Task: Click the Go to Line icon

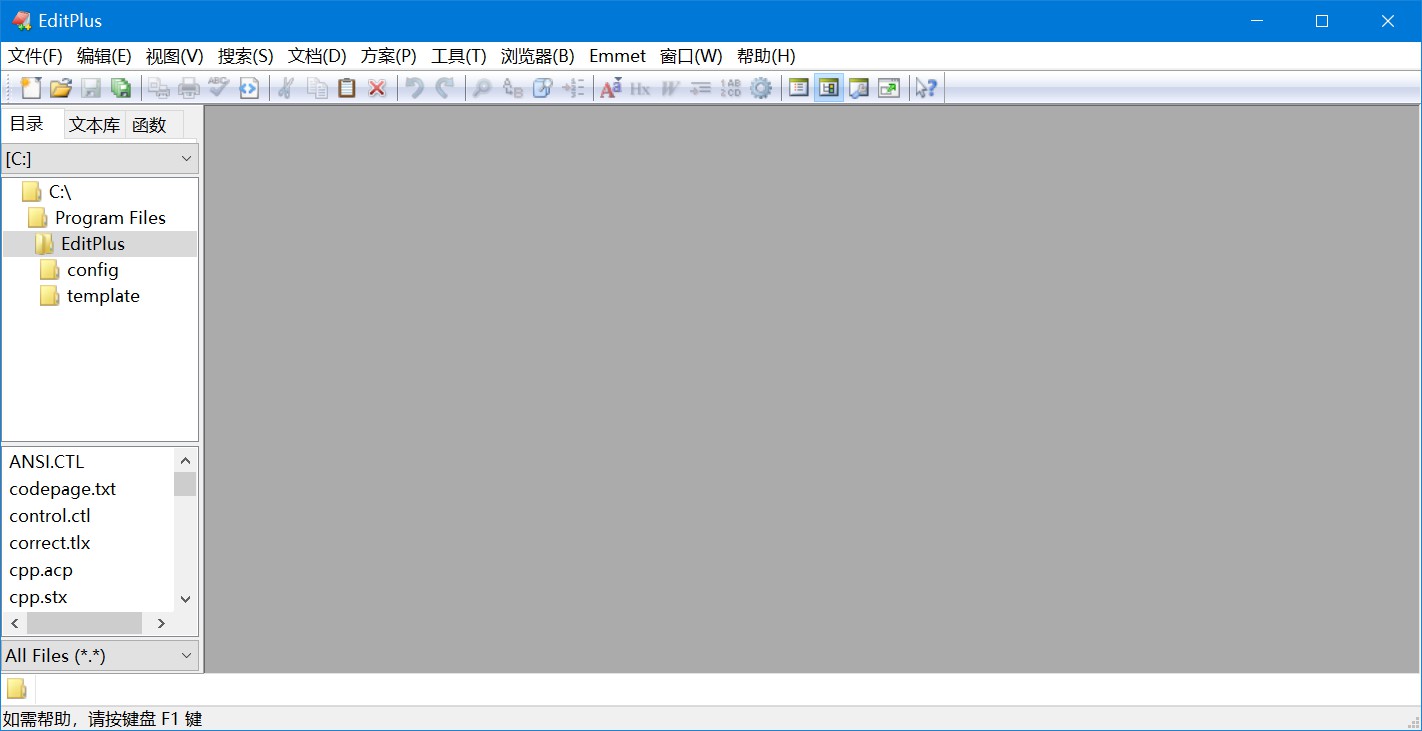Action: coord(573,88)
